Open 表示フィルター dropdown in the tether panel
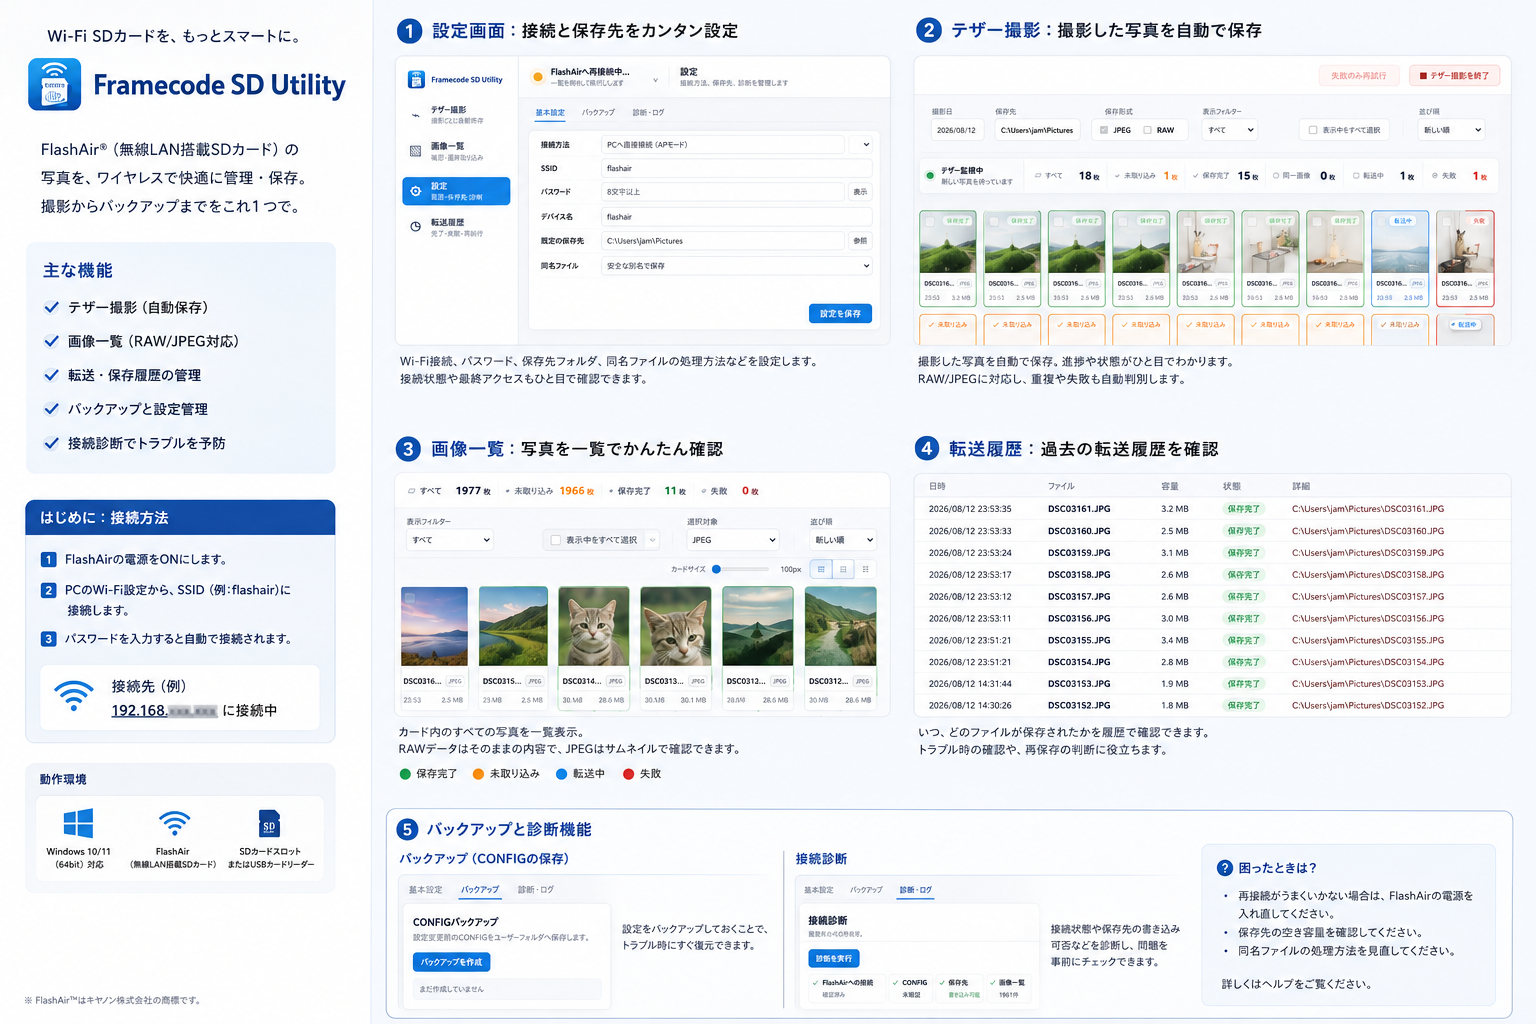Viewport: 1536px width, 1024px height. click(1230, 130)
